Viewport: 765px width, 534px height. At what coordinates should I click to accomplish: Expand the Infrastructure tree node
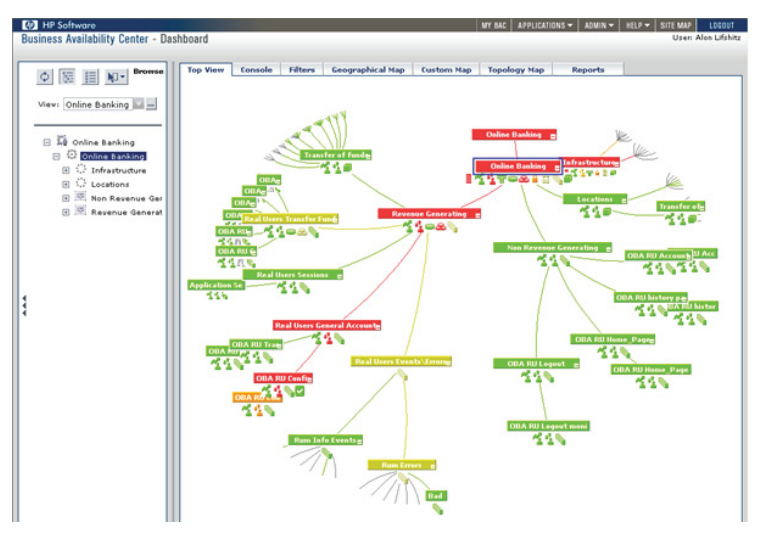tap(66, 171)
